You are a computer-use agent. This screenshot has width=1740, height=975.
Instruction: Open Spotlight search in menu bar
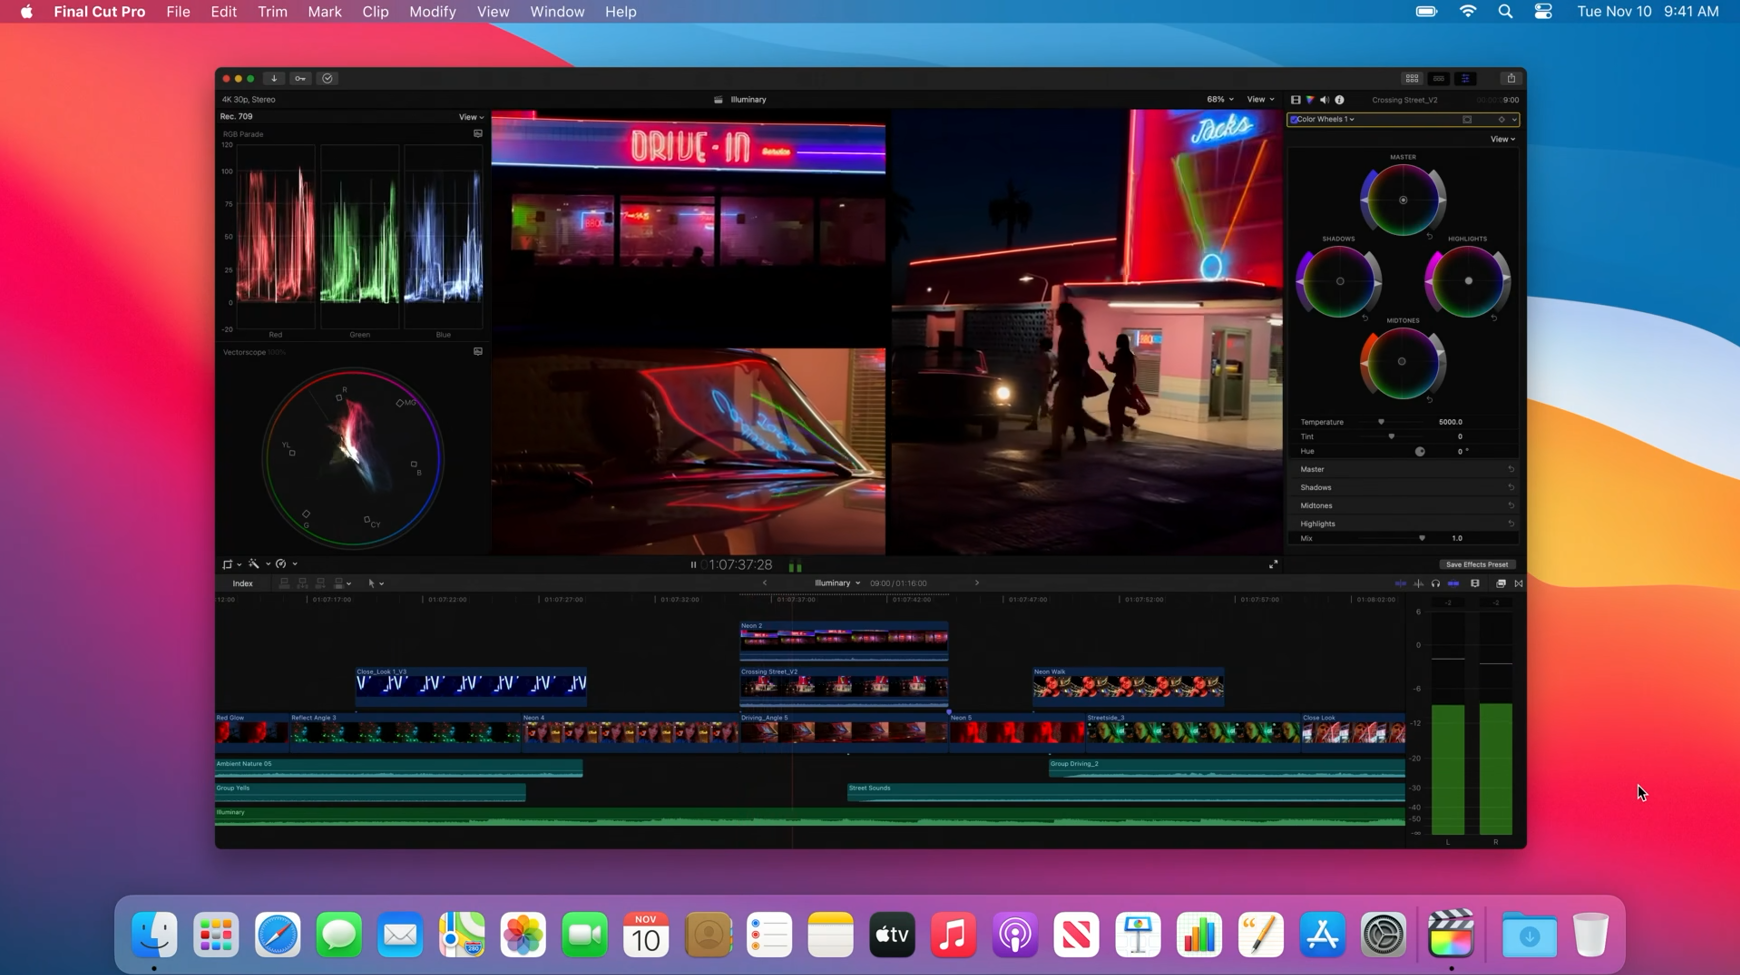pyautogui.click(x=1505, y=12)
